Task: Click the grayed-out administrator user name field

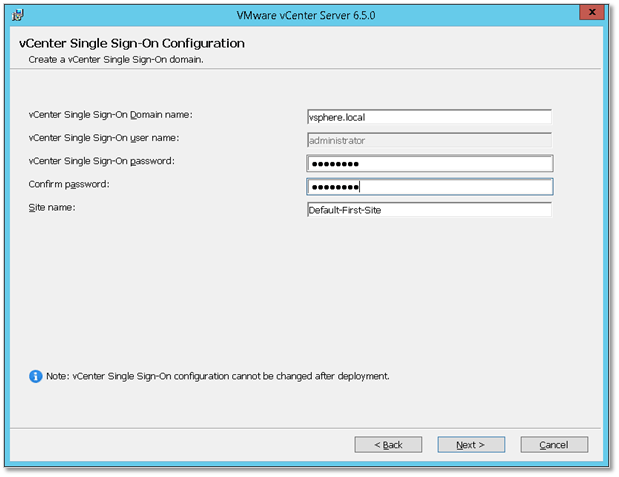Action: pos(429,140)
